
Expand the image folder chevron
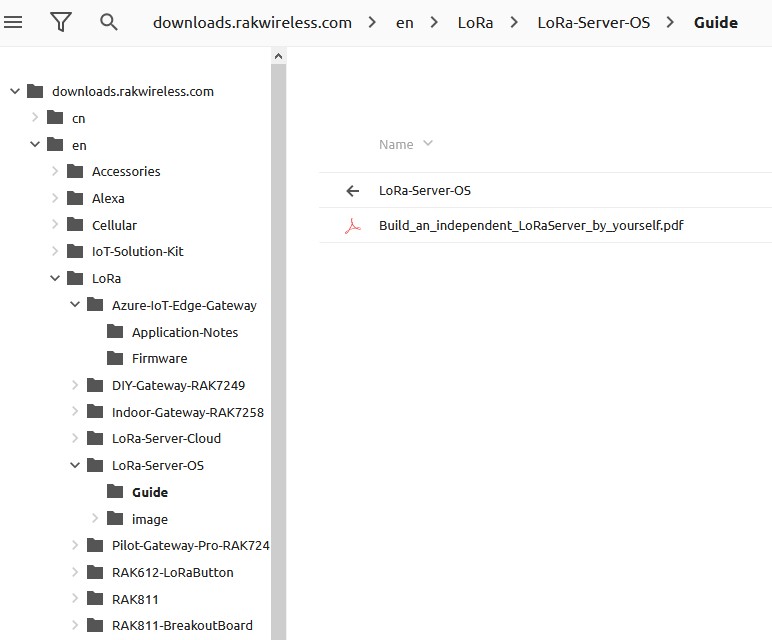point(95,518)
